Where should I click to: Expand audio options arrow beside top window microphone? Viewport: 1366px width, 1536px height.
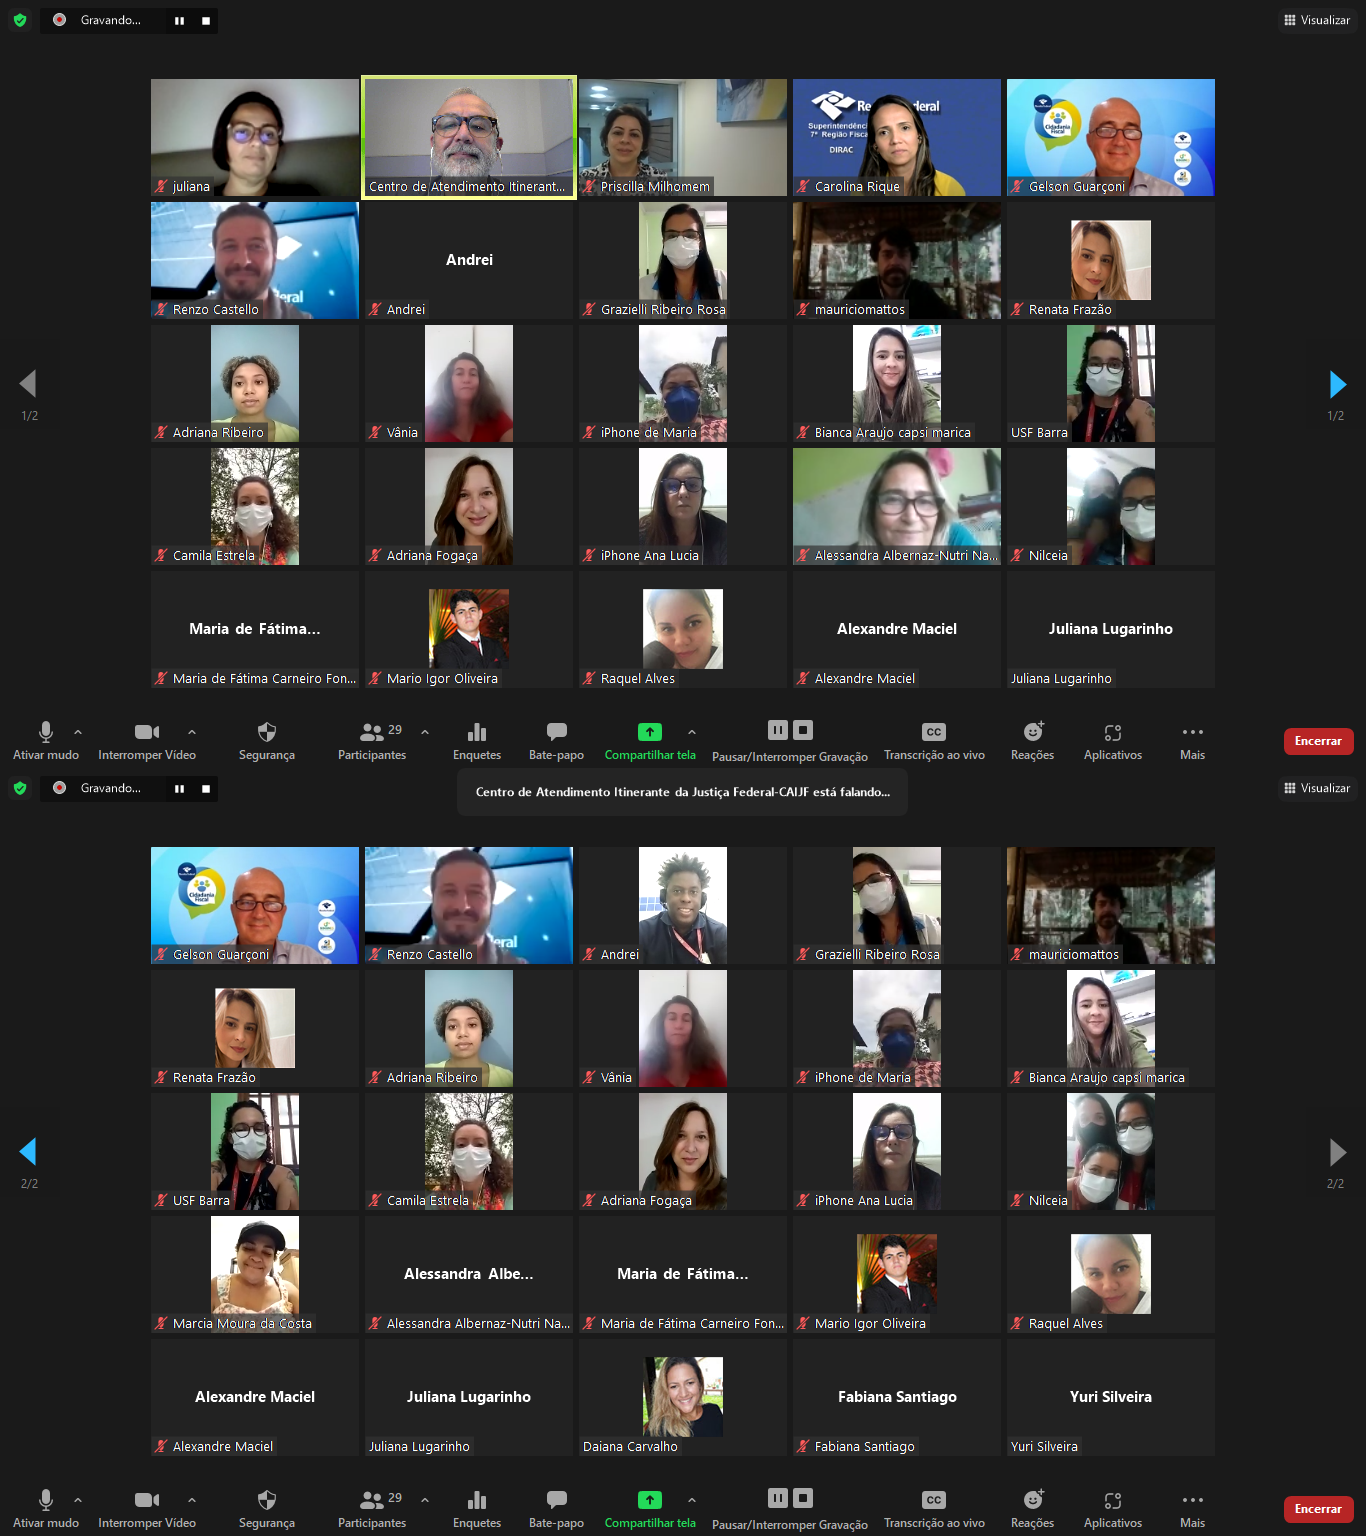tap(78, 732)
